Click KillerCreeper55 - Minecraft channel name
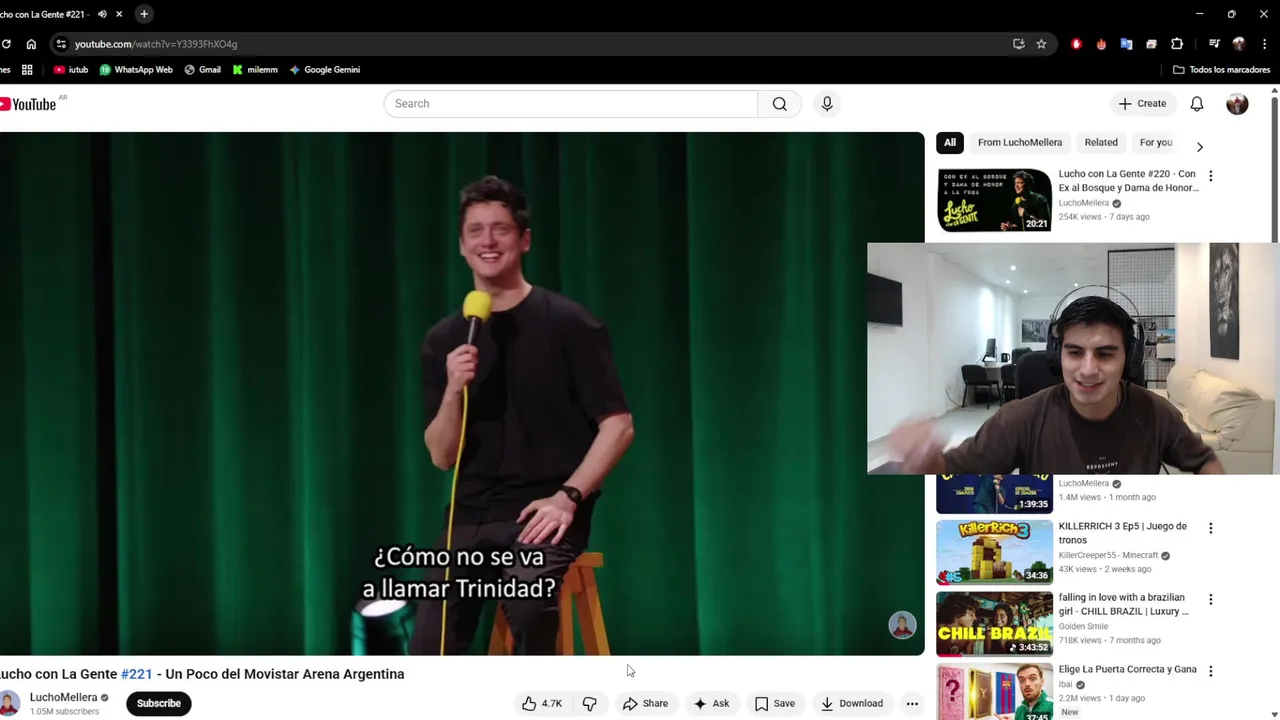Image resolution: width=1280 pixels, height=720 pixels. click(x=1108, y=555)
